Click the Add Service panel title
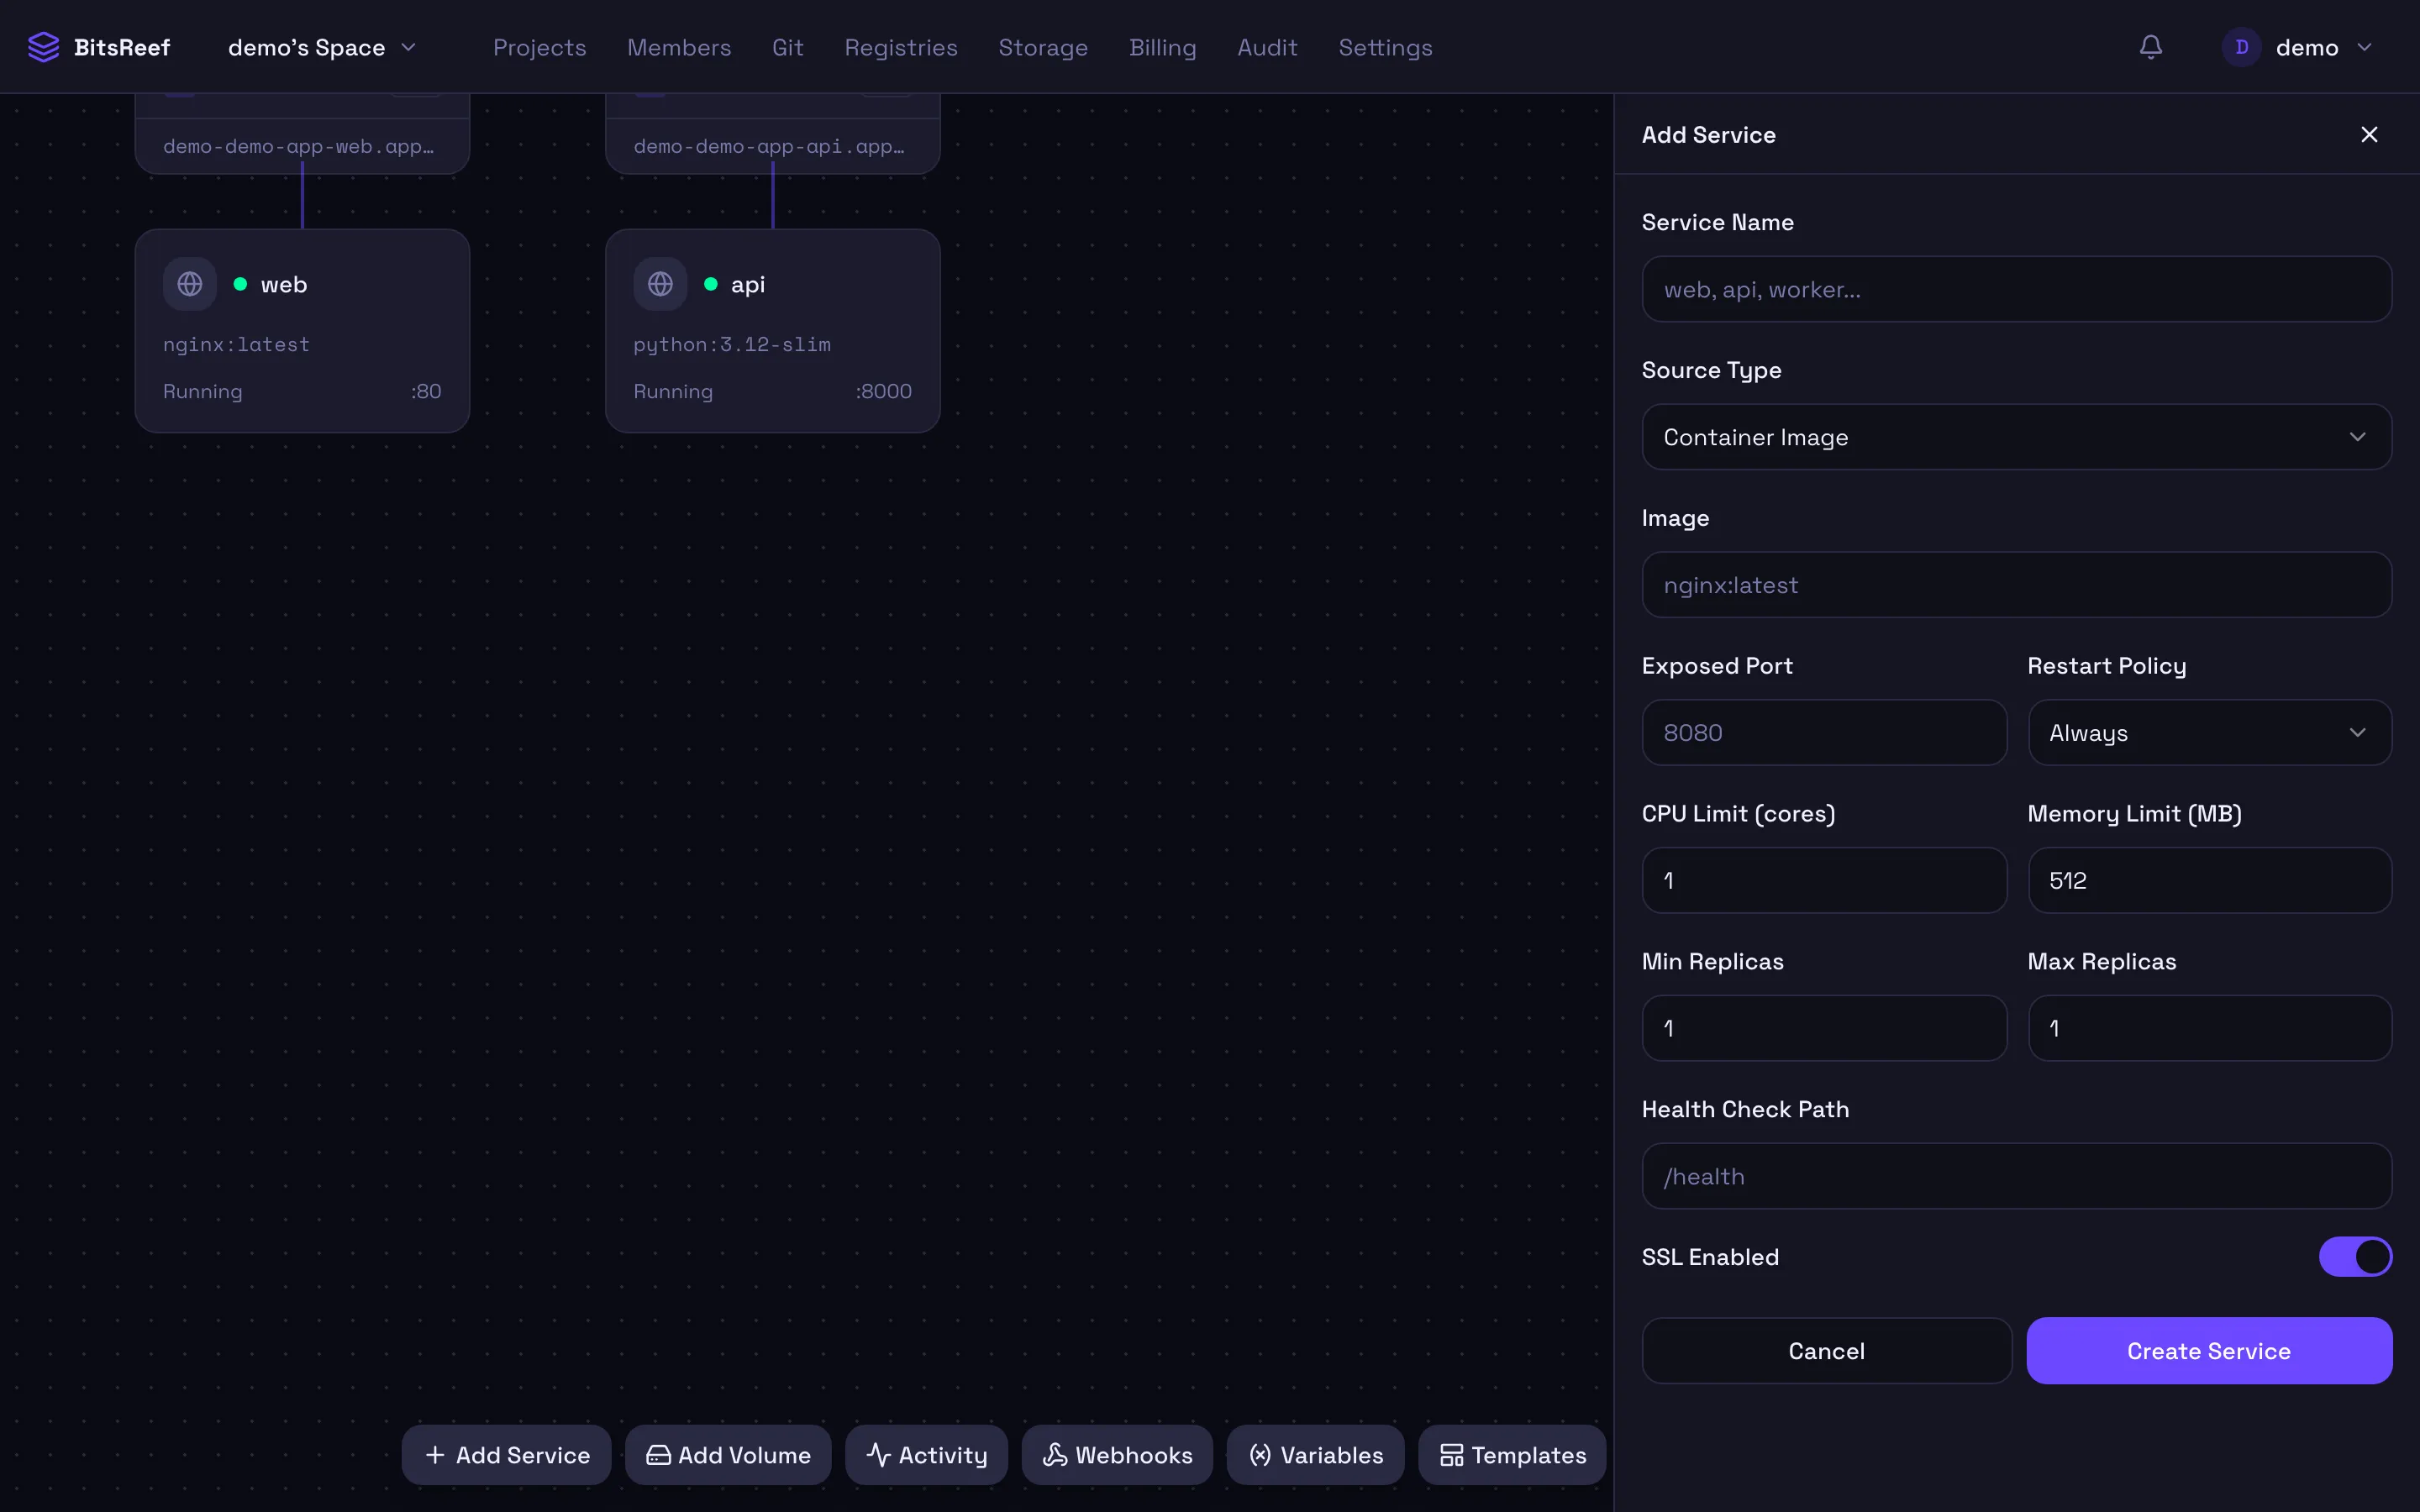 (1708, 134)
